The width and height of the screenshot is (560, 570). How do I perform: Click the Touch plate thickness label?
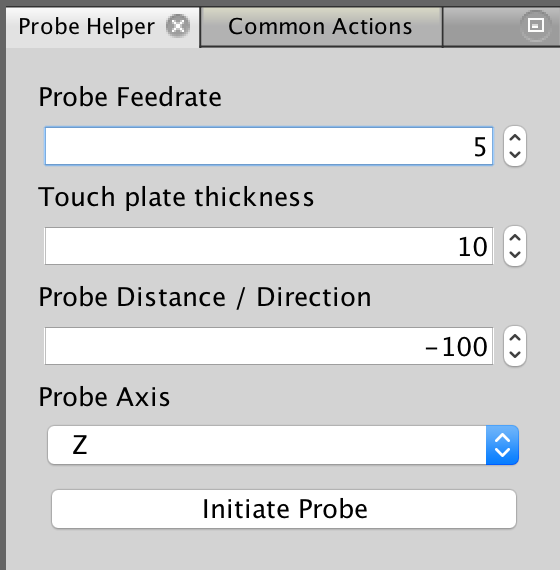tap(176, 197)
